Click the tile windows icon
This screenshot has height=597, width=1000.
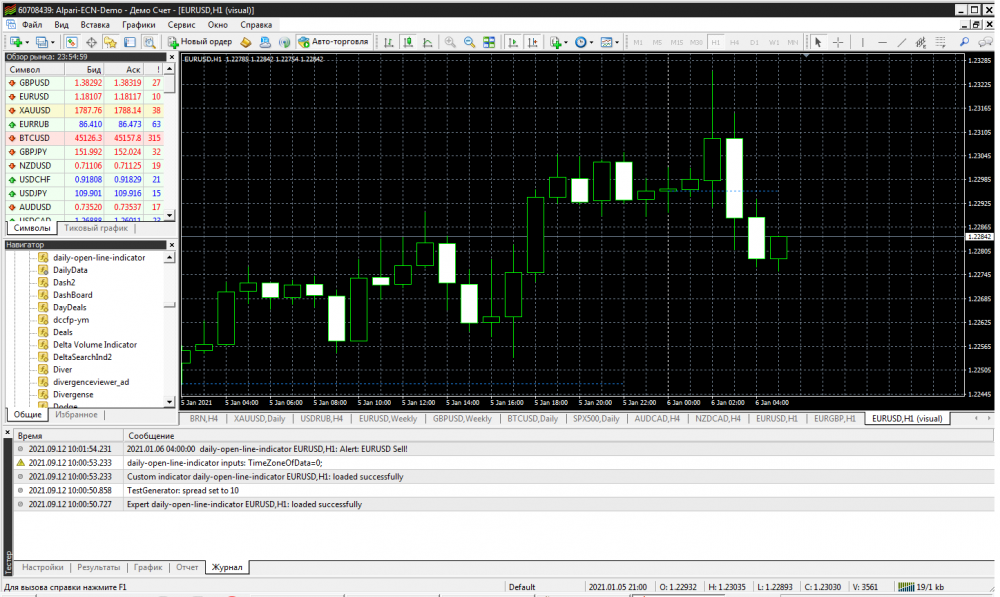[489, 42]
